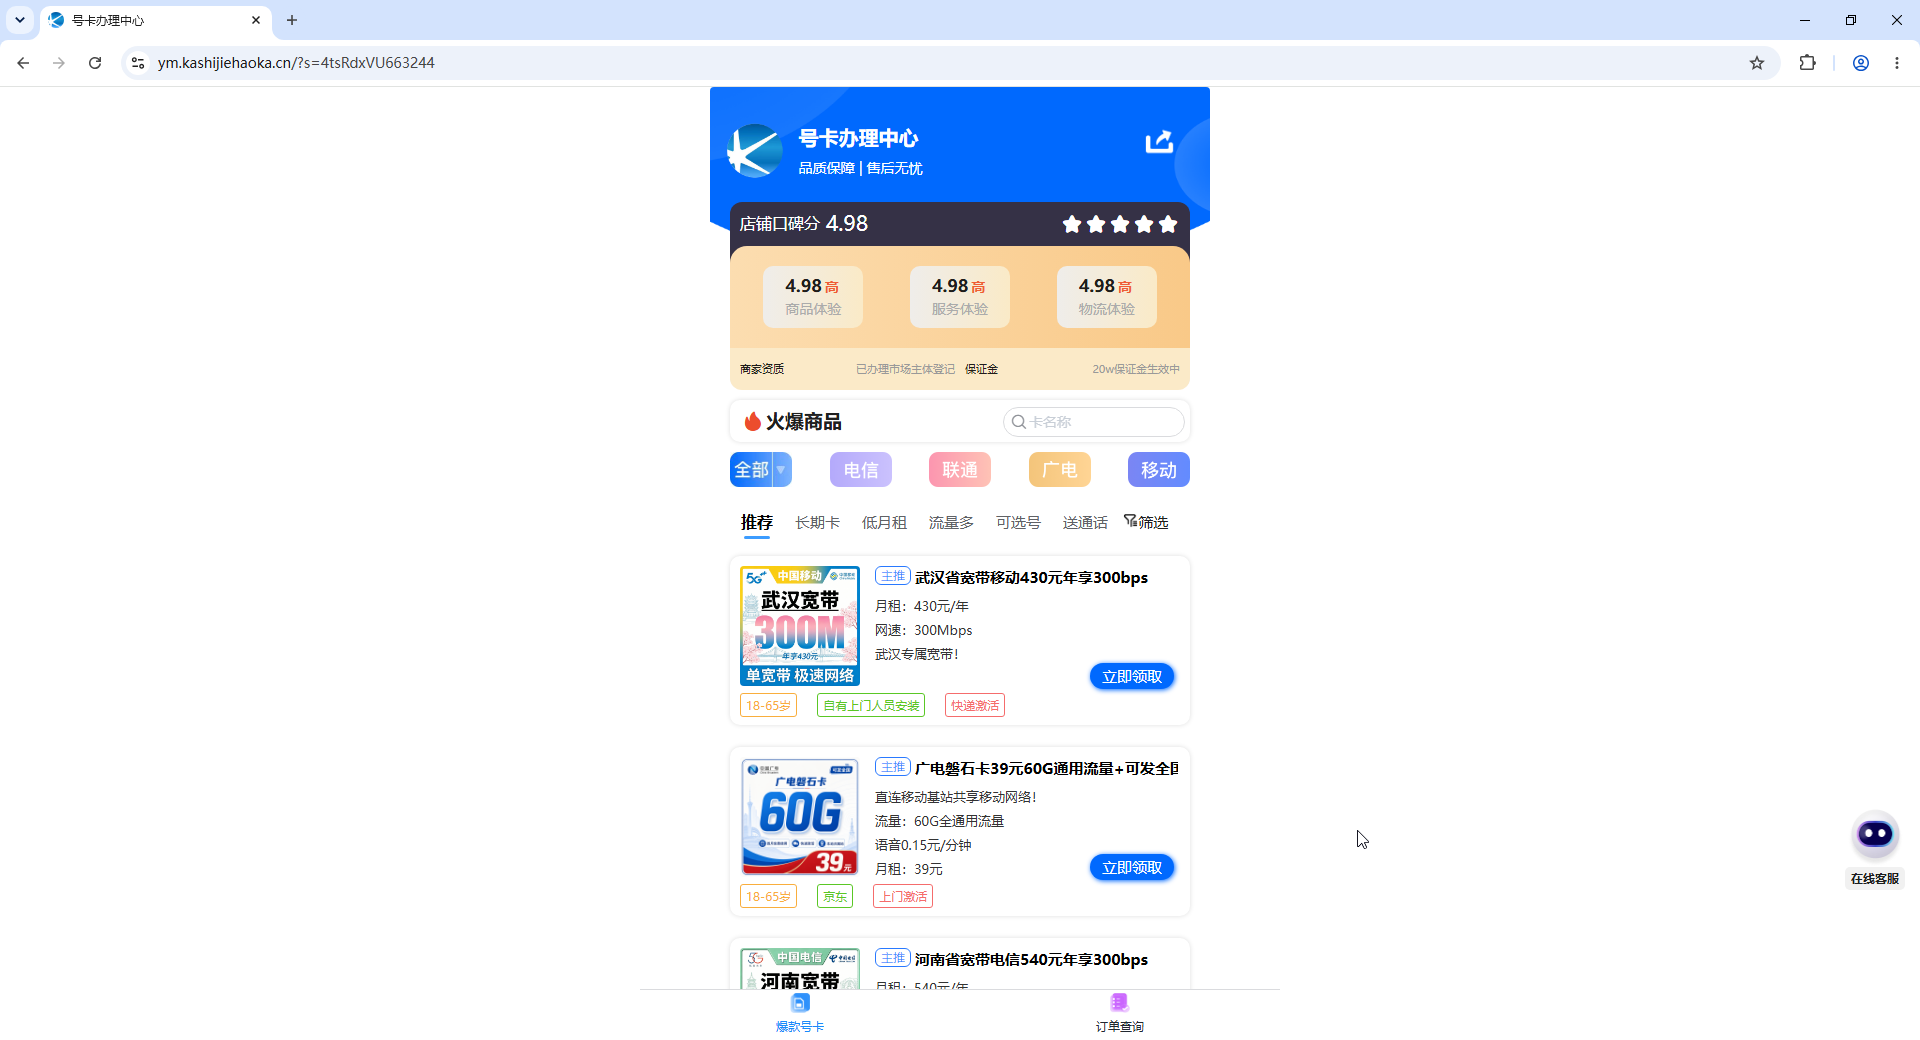Select the 广电 carrier filter
Screen dimensions: 1920x1040
(1059, 470)
